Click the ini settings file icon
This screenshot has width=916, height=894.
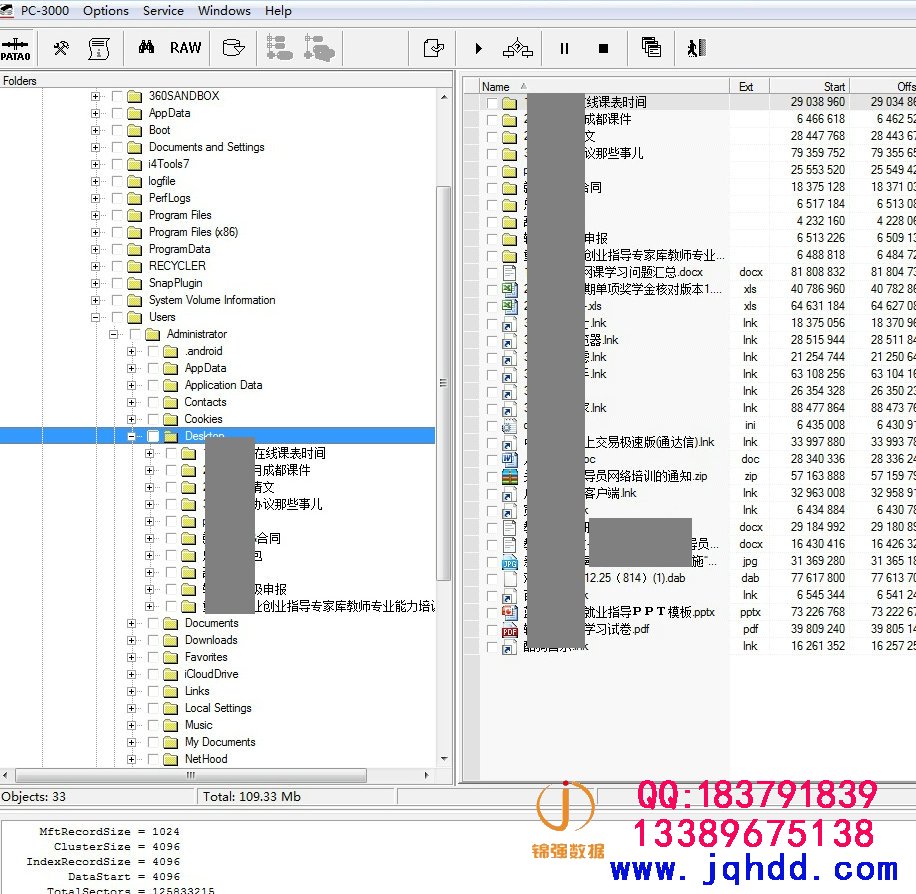tap(509, 425)
